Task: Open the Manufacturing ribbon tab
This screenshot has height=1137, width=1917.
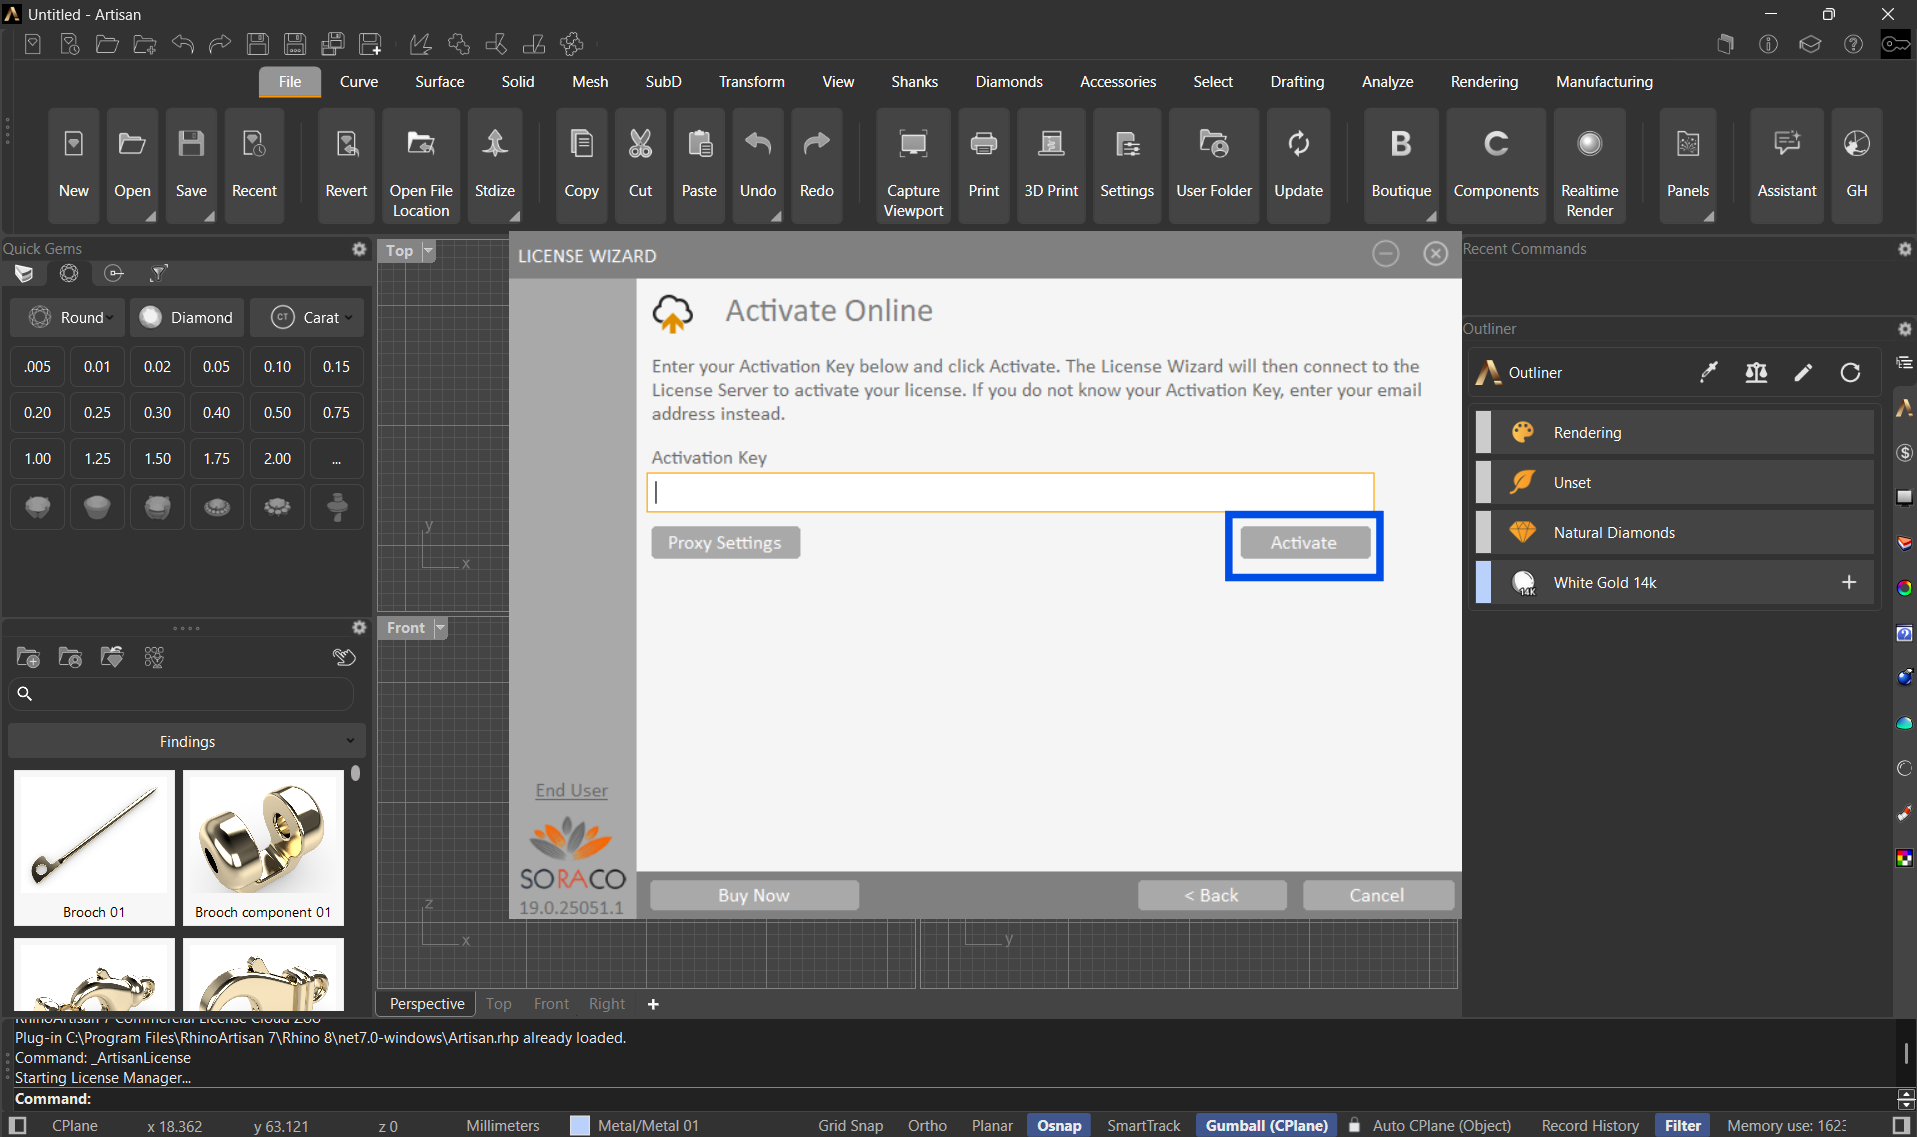Action: [1604, 82]
